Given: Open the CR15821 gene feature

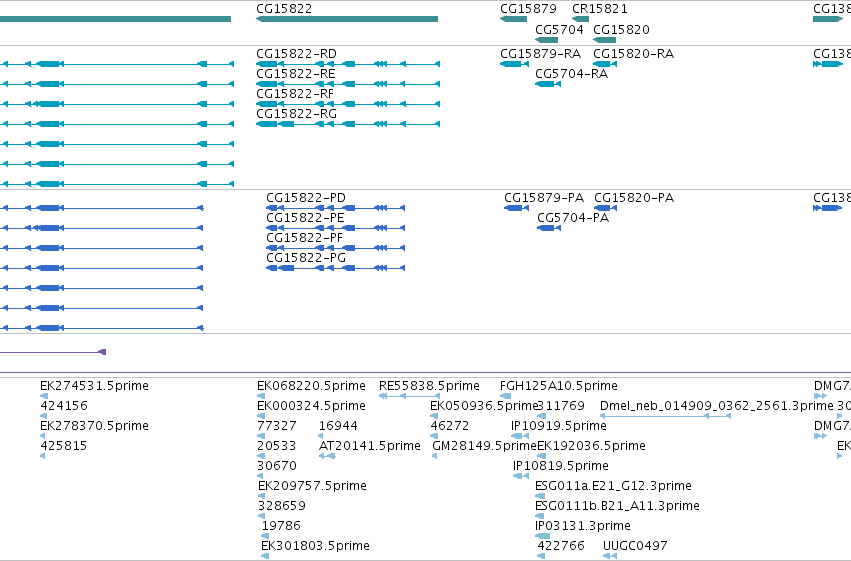Looking at the screenshot, I should (580, 19).
